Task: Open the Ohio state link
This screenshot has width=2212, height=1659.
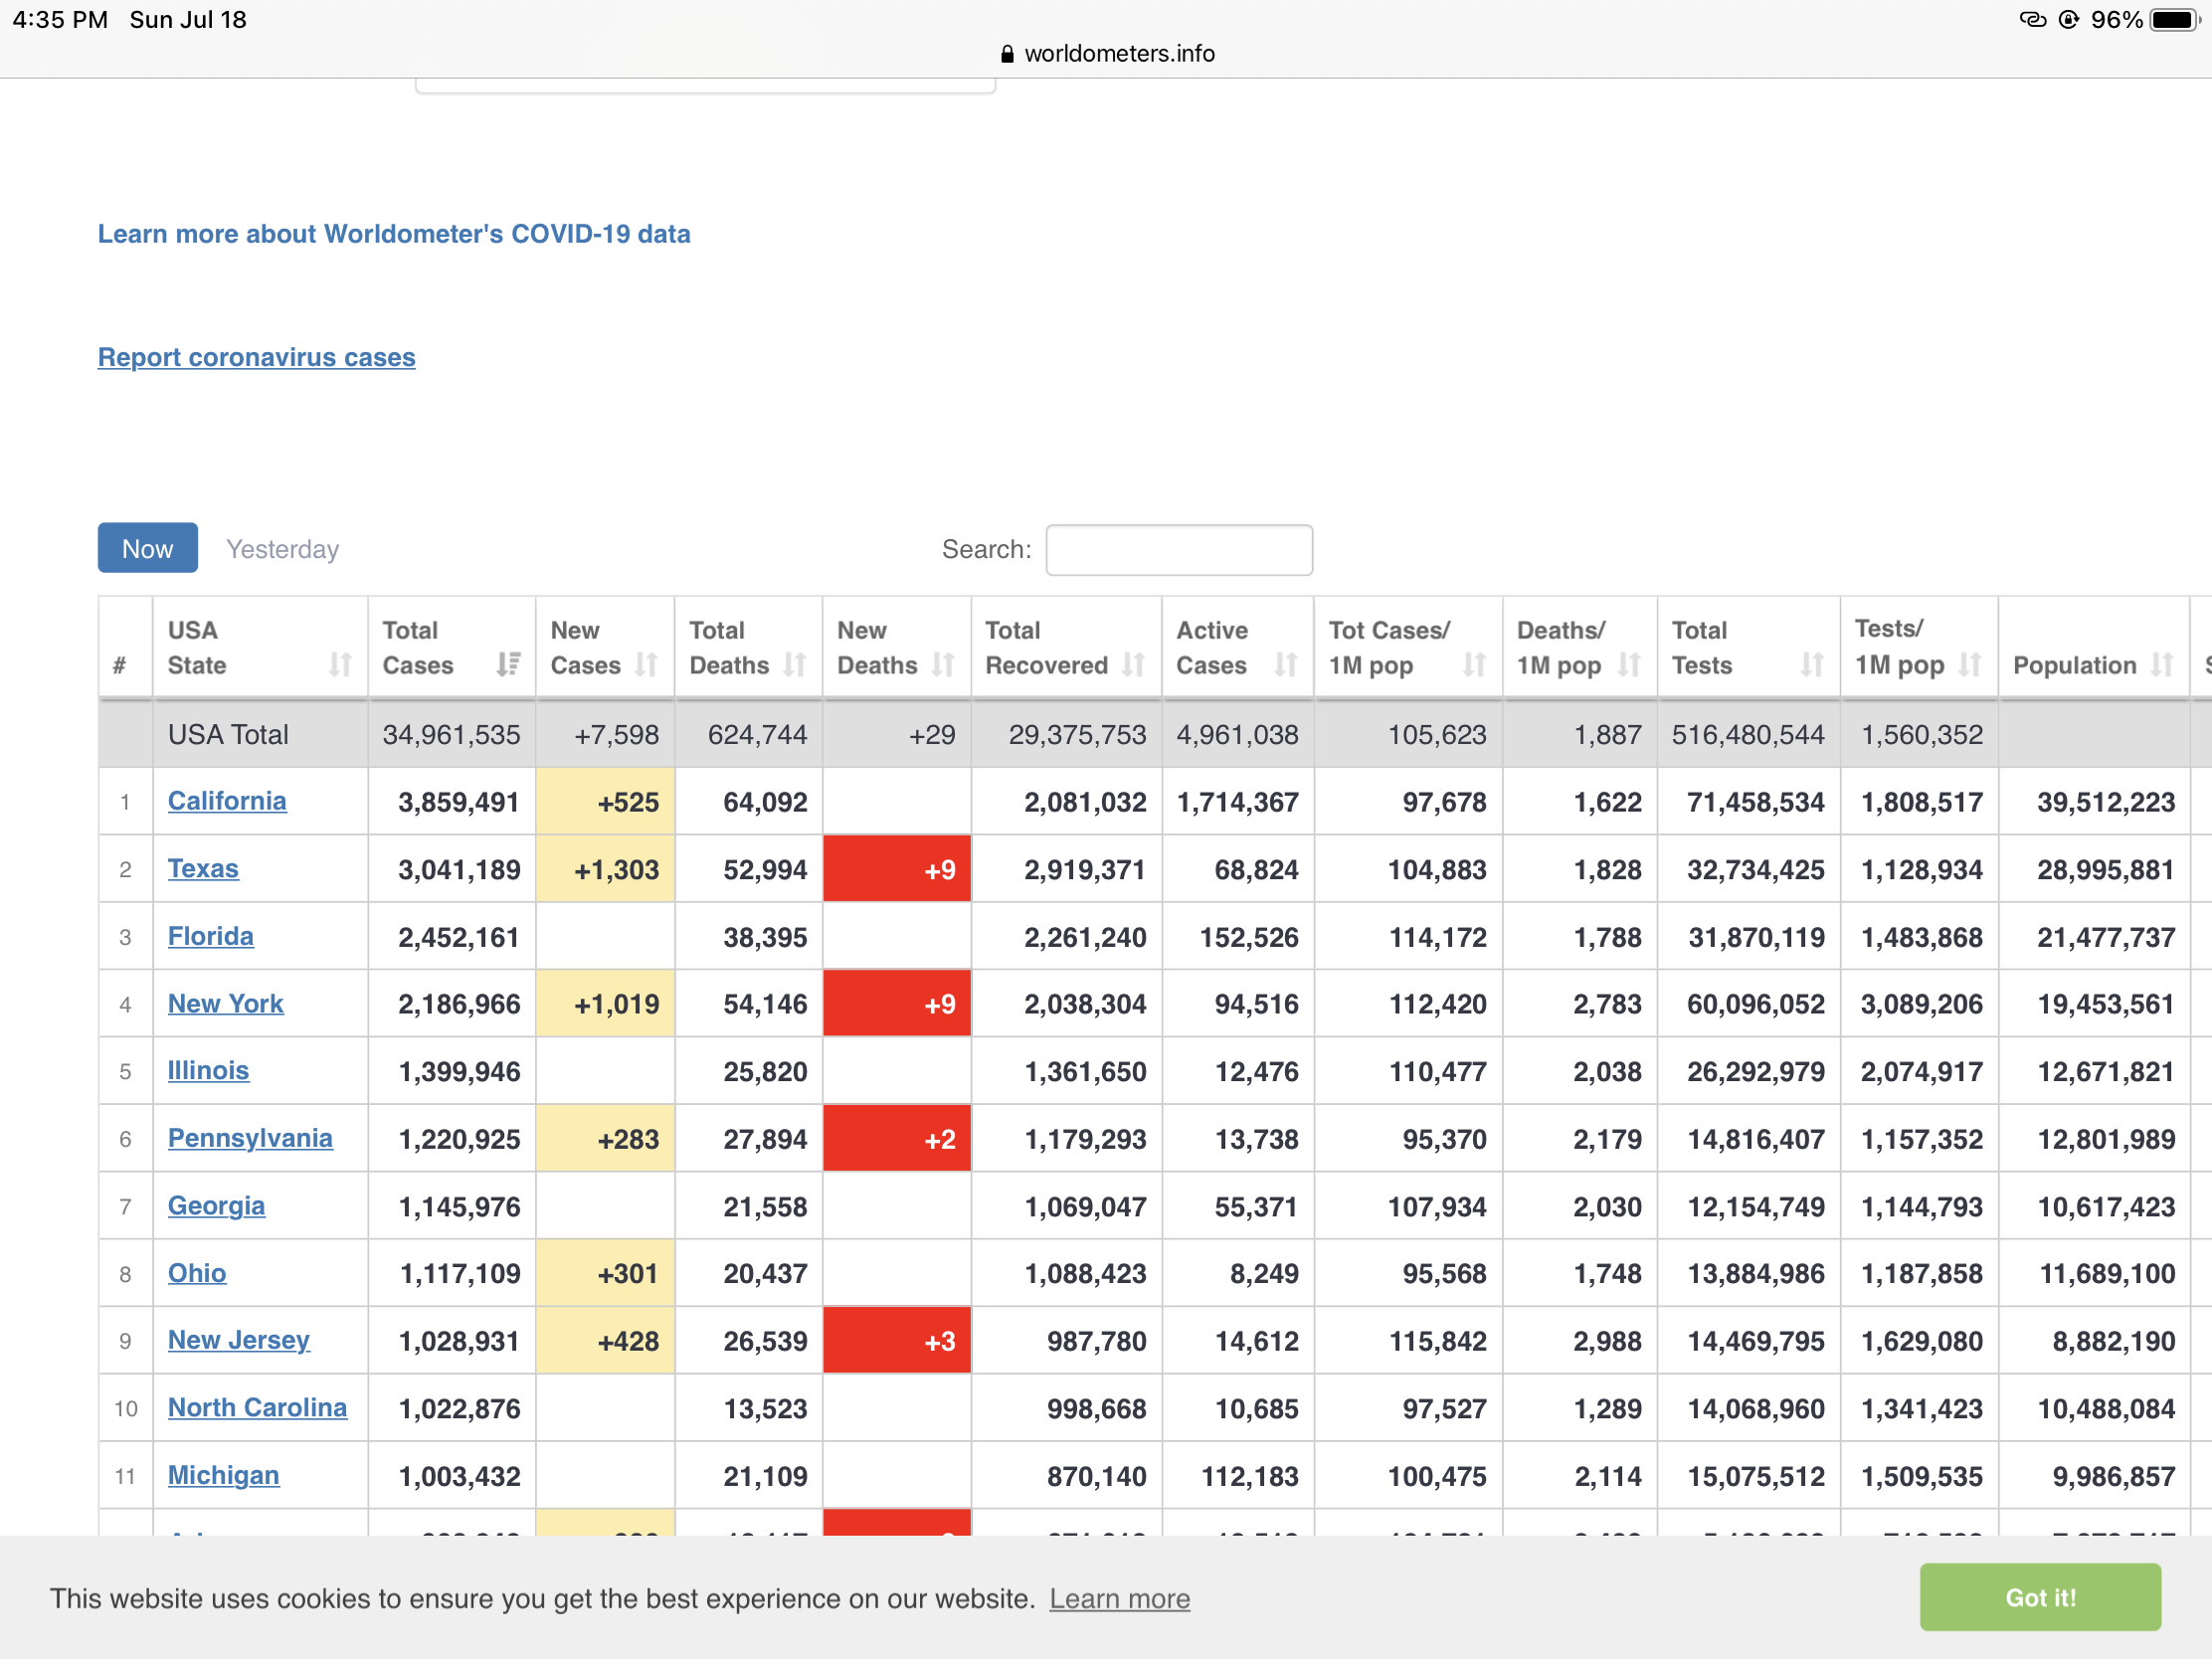Action: tap(197, 1273)
